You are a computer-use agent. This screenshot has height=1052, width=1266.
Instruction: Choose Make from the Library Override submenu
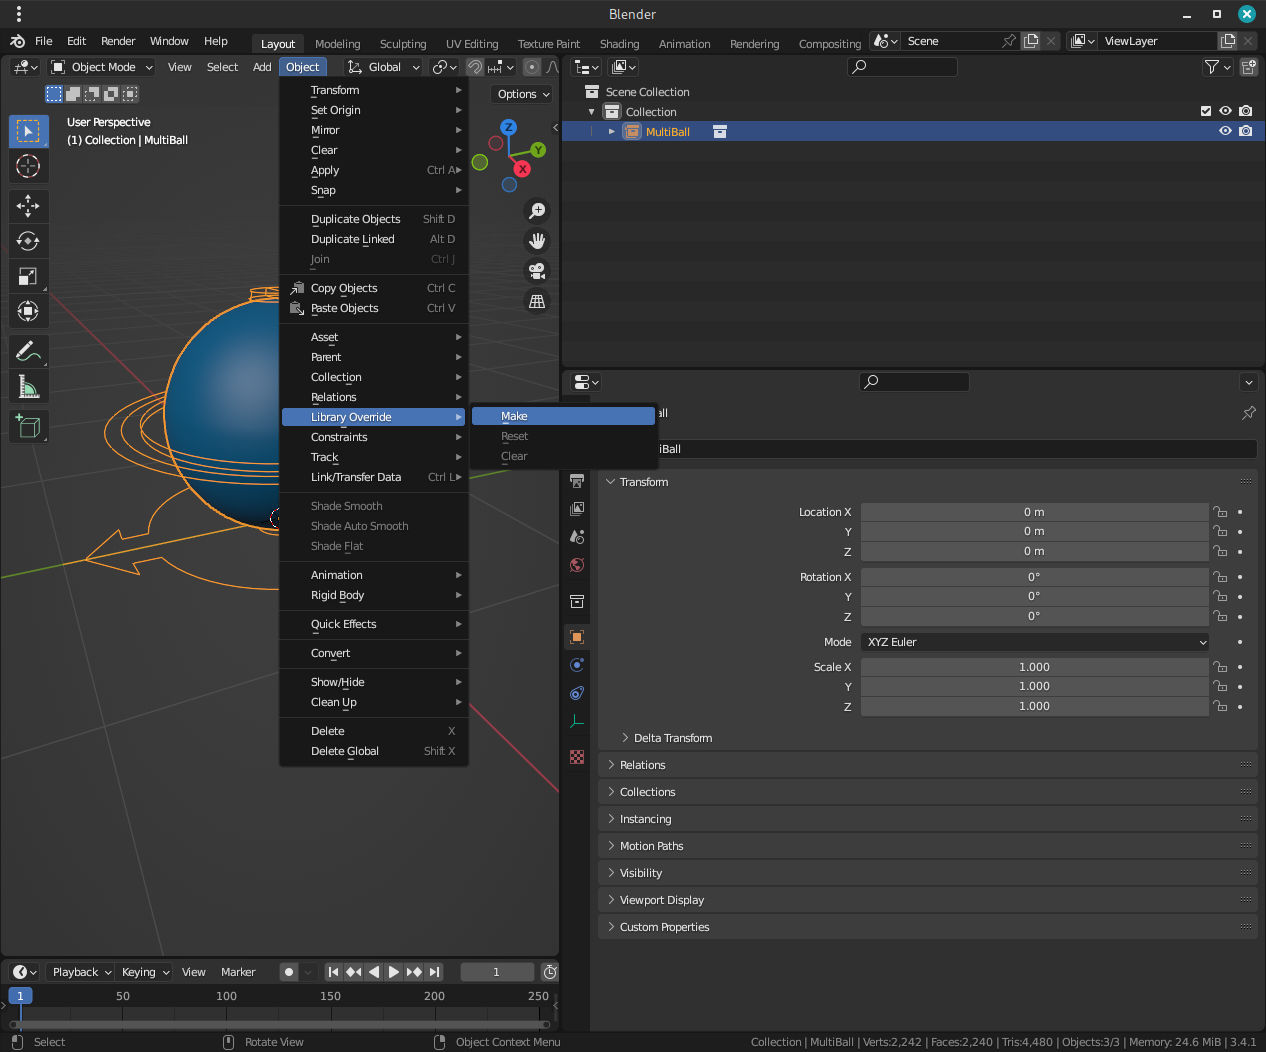pos(513,415)
